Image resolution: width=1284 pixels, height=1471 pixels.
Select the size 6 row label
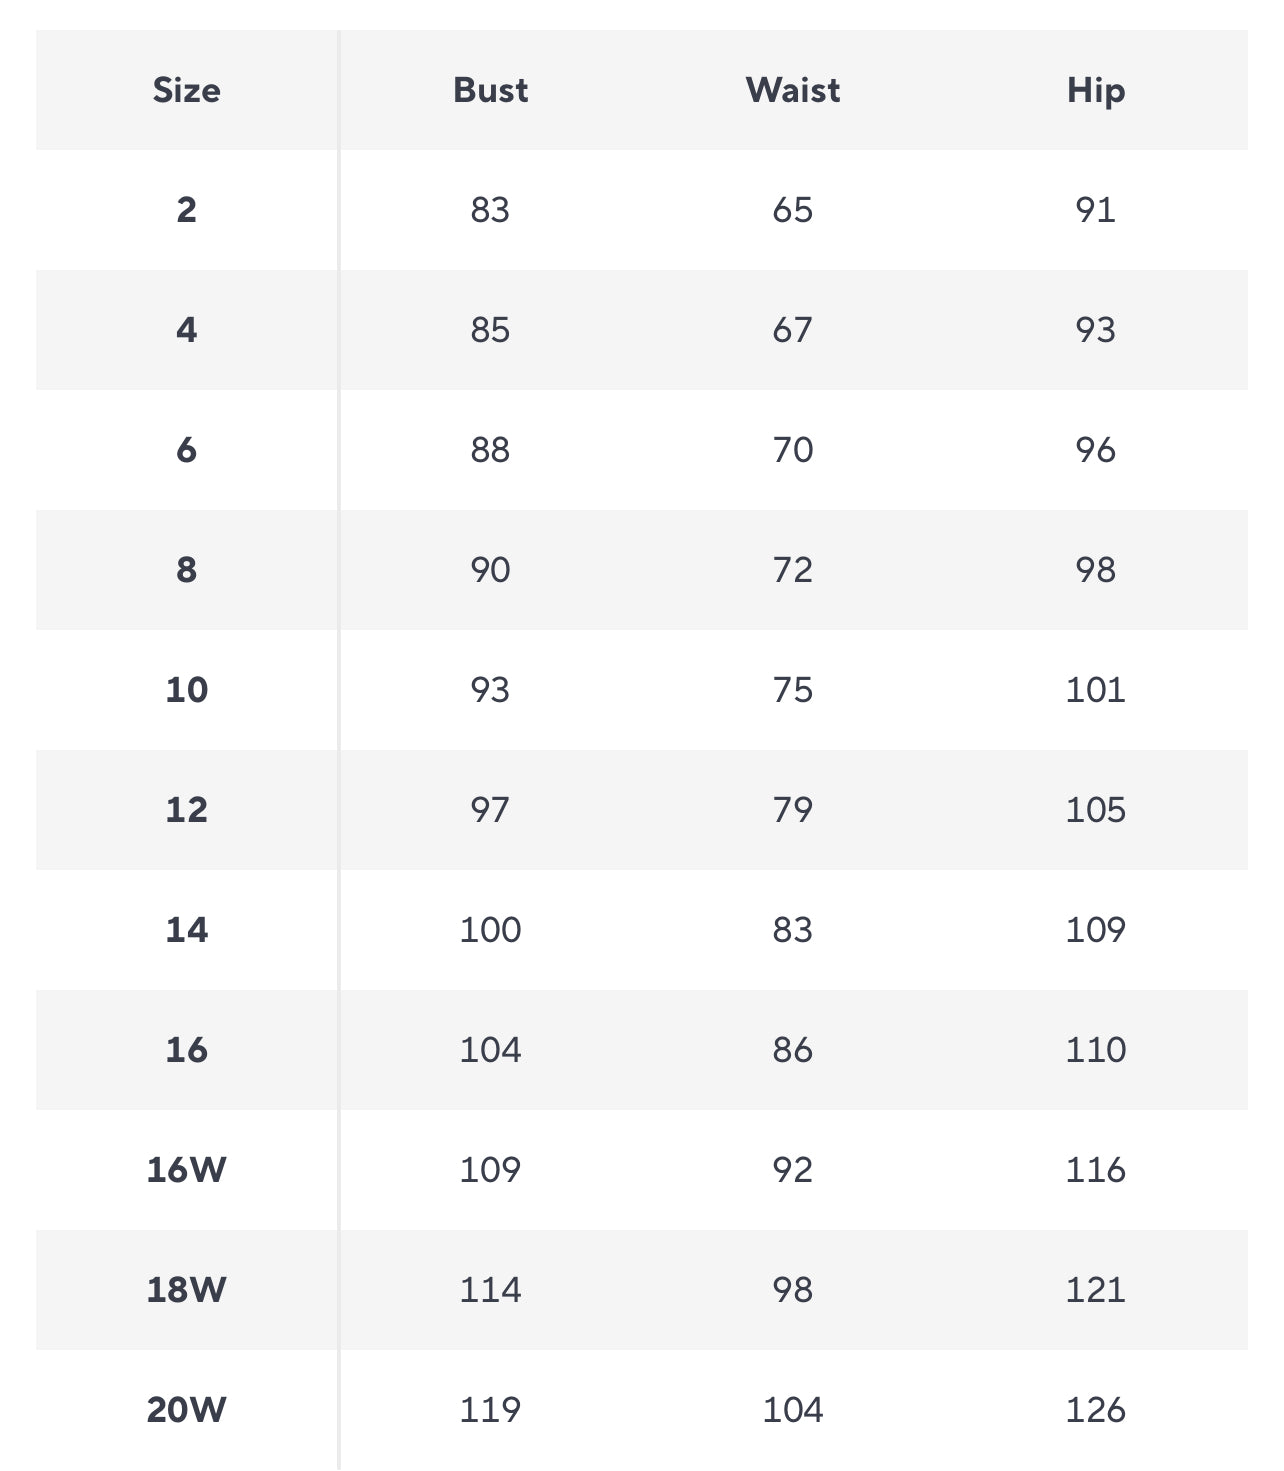click(x=187, y=450)
